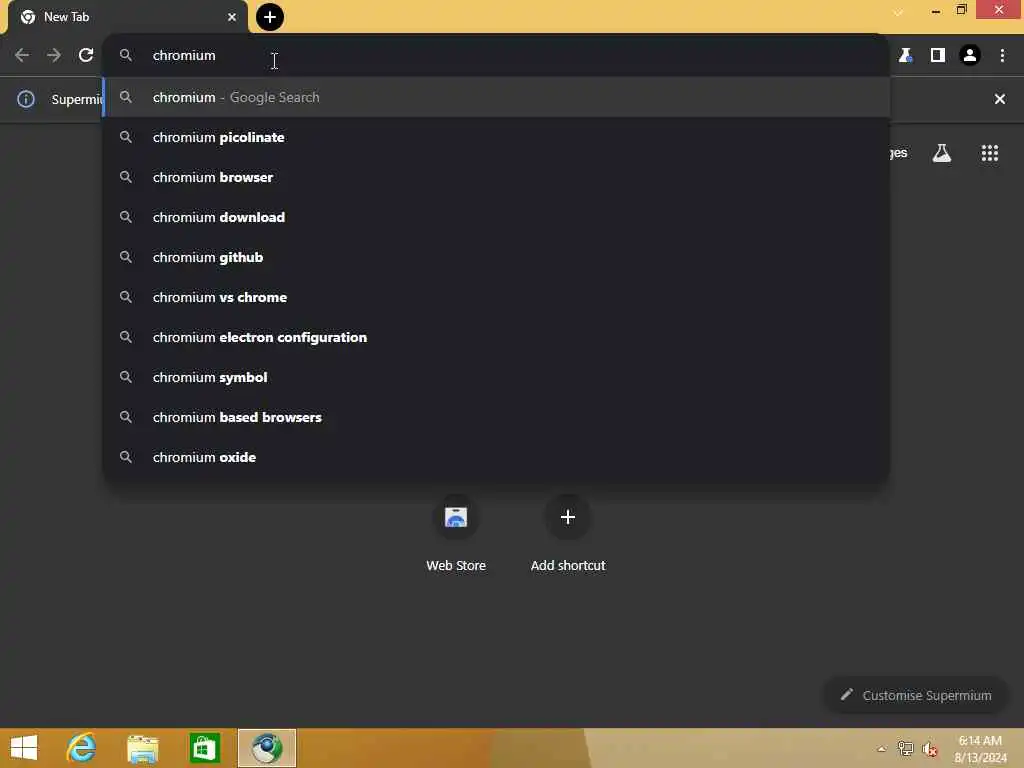The width and height of the screenshot is (1024, 768).
Task: Open Windows Store from taskbar
Action: click(204, 748)
